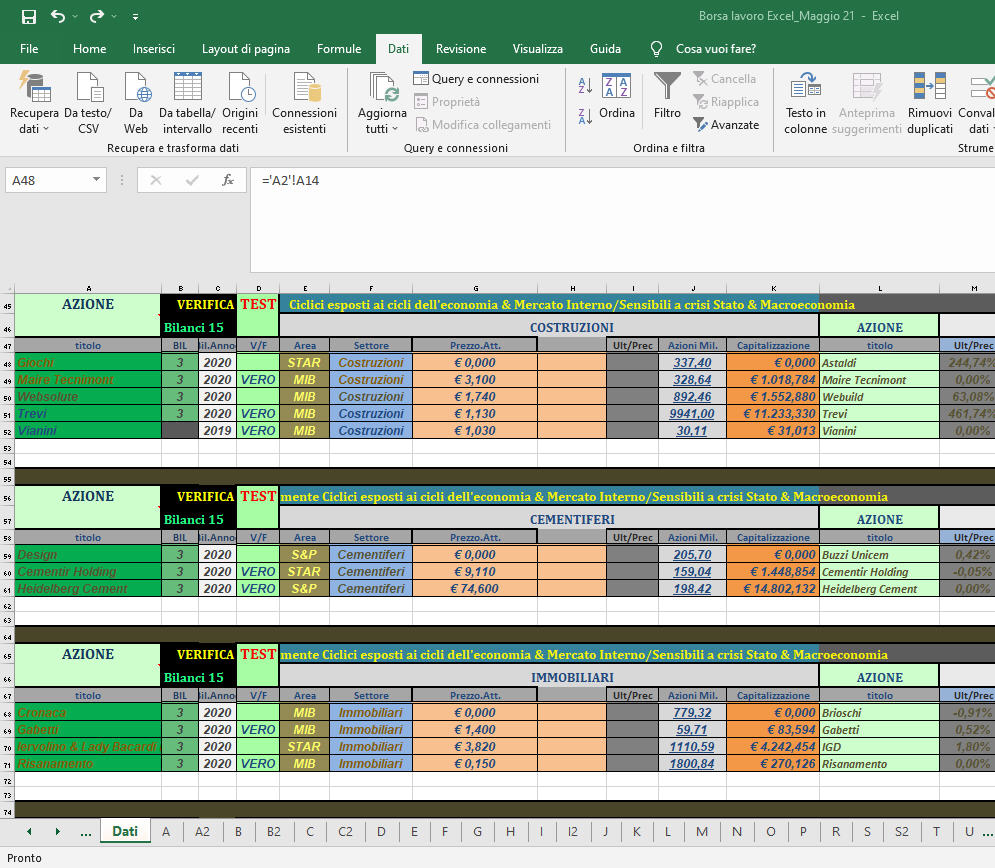Open the 205,70 link for Design
Image resolution: width=995 pixels, height=868 pixels.
[x=692, y=555]
